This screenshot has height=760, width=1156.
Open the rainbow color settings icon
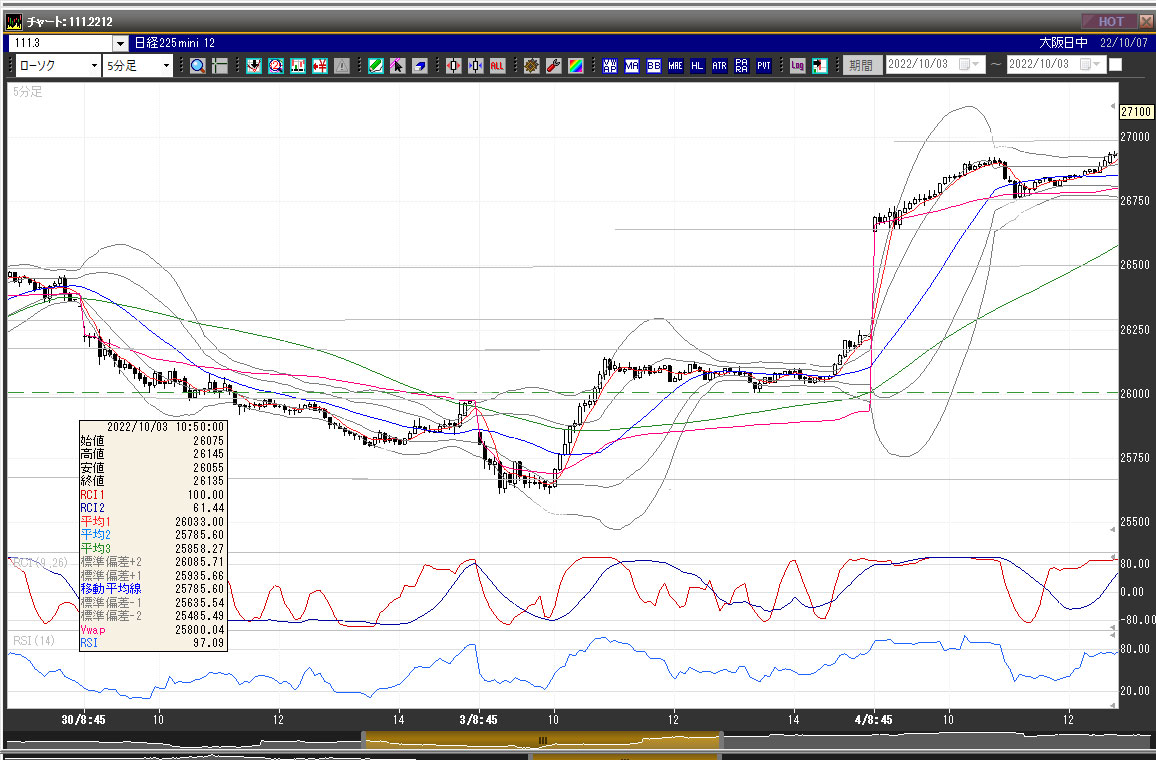(x=576, y=66)
